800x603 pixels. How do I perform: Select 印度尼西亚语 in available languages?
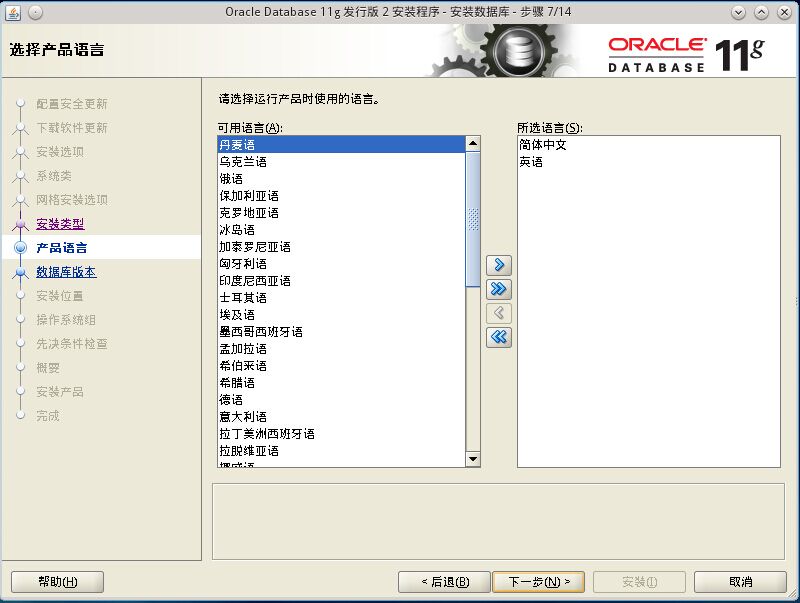point(341,281)
